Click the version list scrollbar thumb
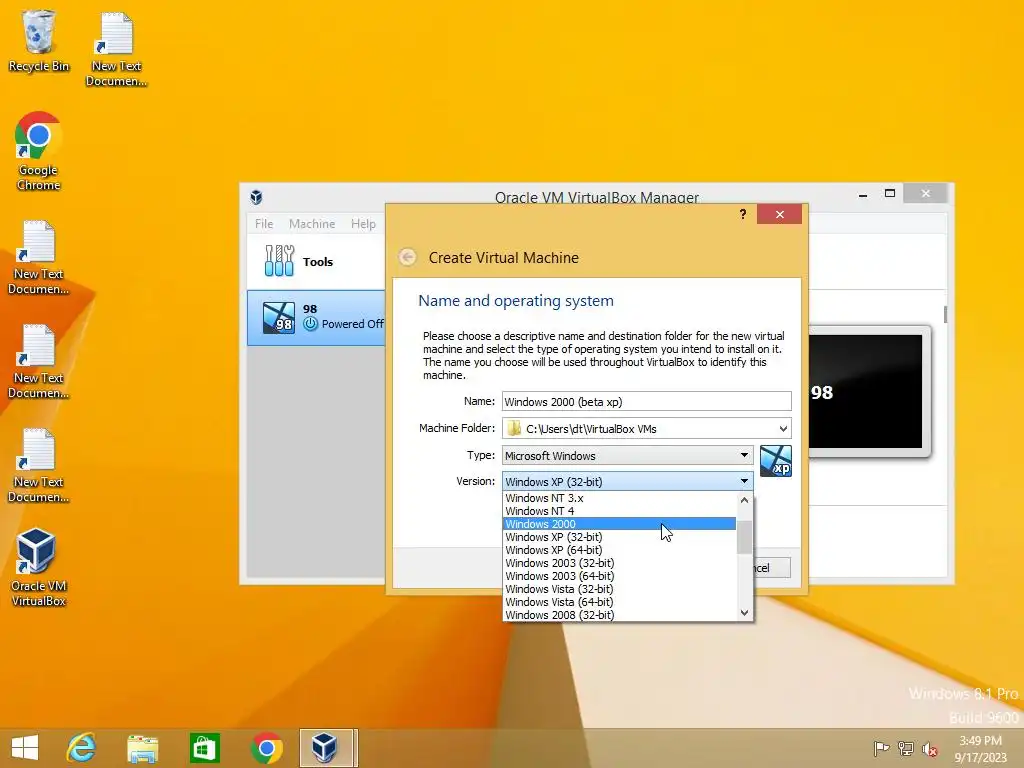1024x768 pixels. [x=744, y=537]
